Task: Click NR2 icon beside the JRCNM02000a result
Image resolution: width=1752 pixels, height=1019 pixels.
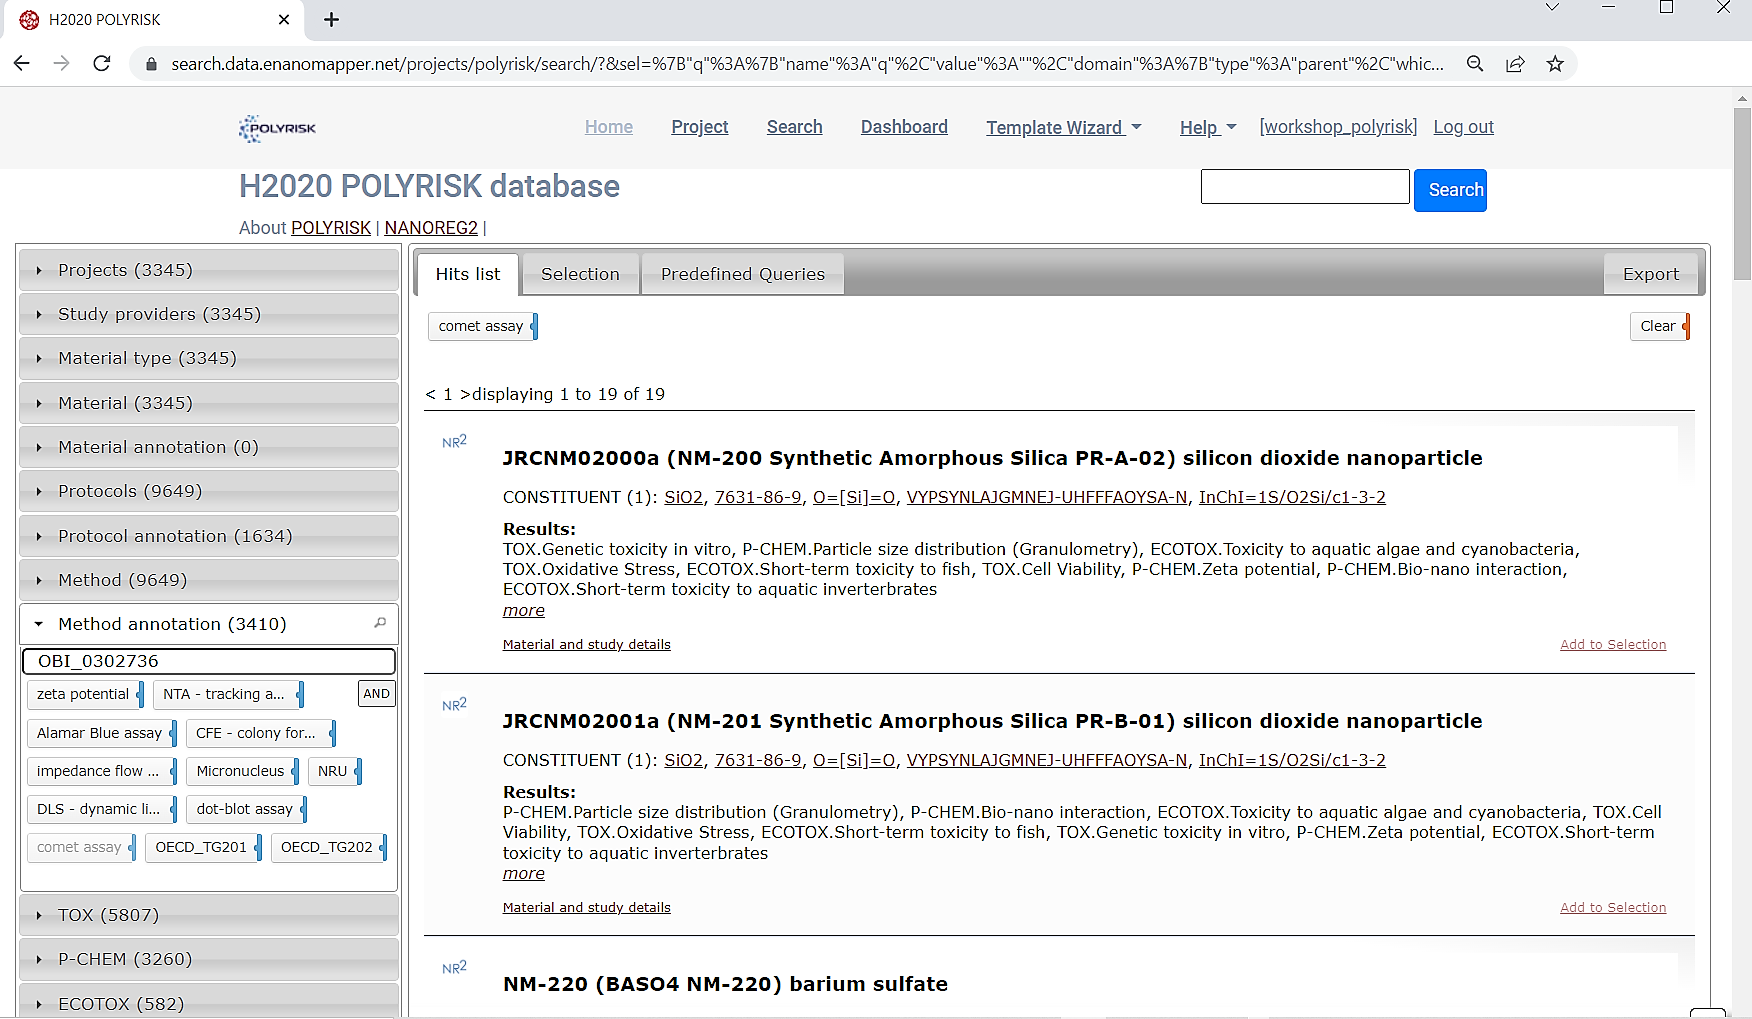Action: pyautogui.click(x=454, y=442)
